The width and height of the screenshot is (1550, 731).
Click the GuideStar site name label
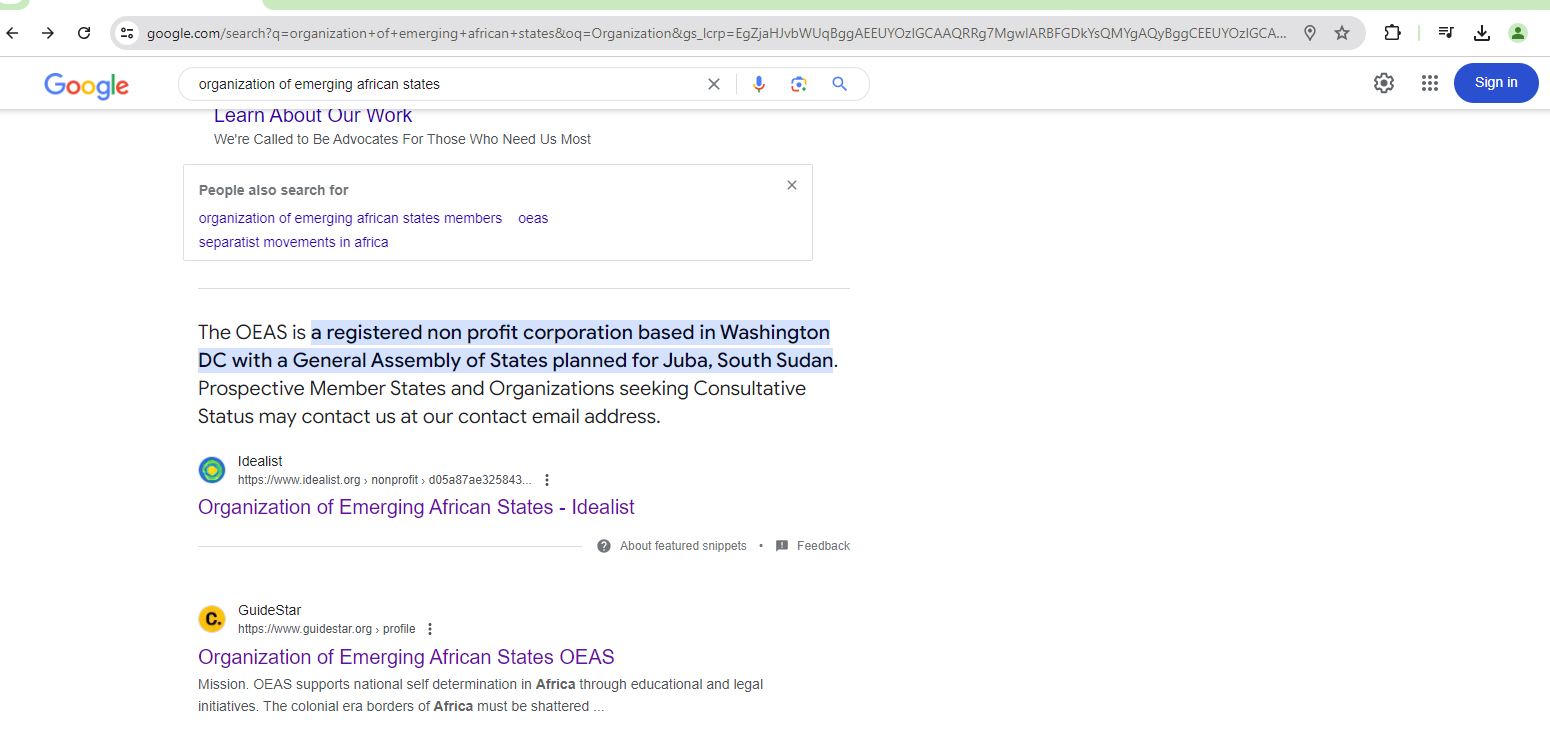pyautogui.click(x=269, y=610)
